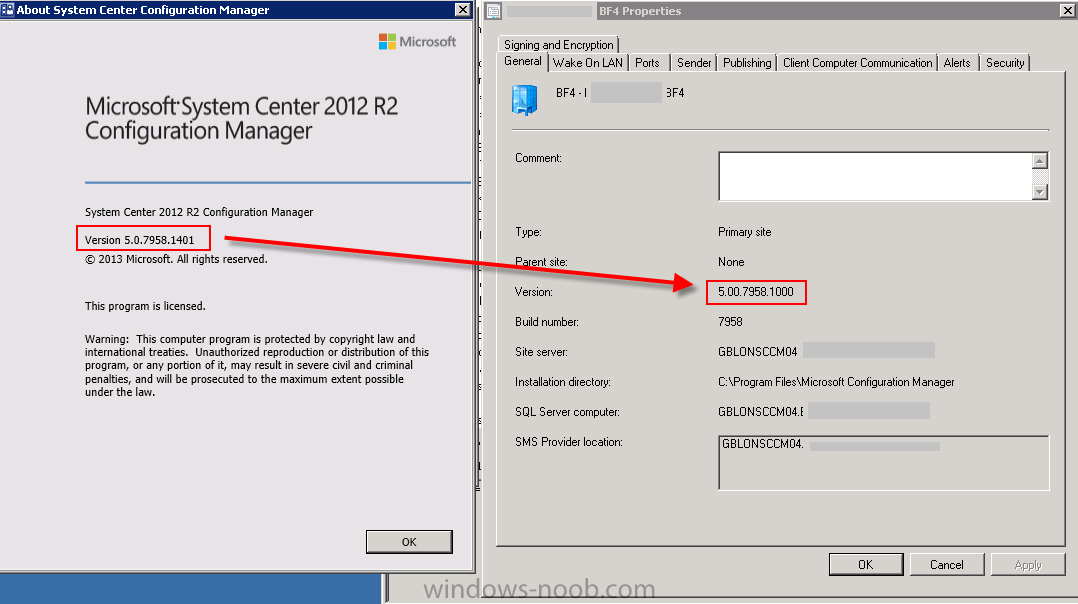The height and width of the screenshot is (604, 1078).
Task: Open the Alerts tab
Action: point(957,63)
